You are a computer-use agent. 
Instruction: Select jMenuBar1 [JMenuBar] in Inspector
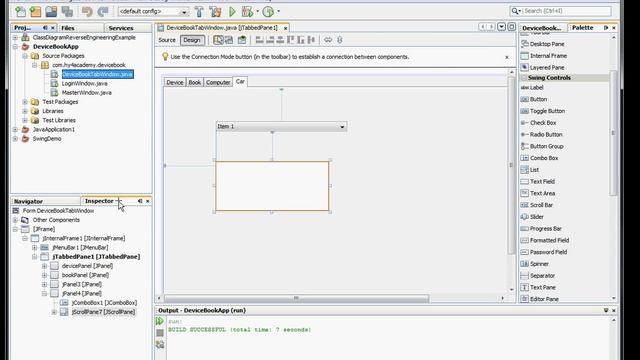[80, 247]
